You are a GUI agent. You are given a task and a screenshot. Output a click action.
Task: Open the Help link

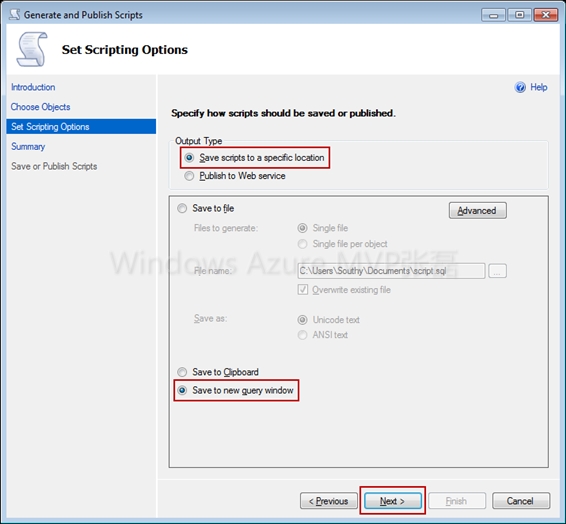point(539,87)
